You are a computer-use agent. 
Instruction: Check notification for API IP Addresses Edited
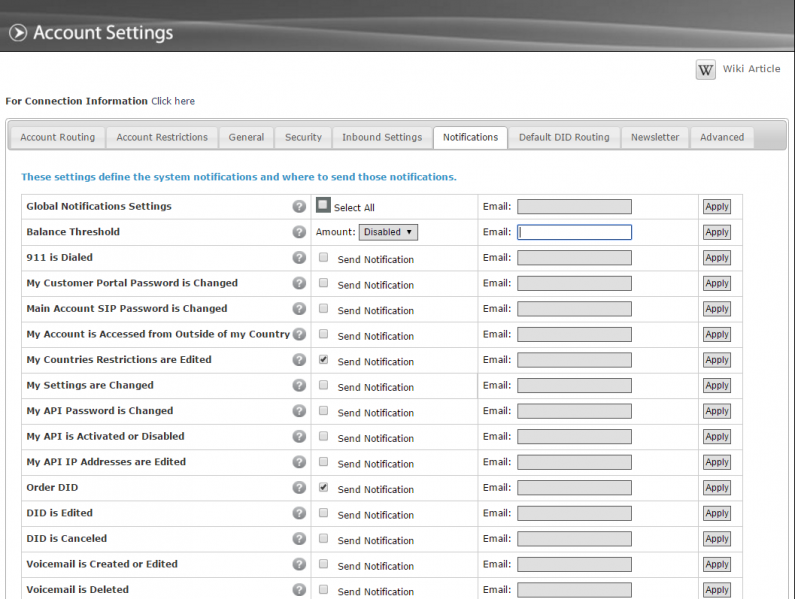coord(323,462)
